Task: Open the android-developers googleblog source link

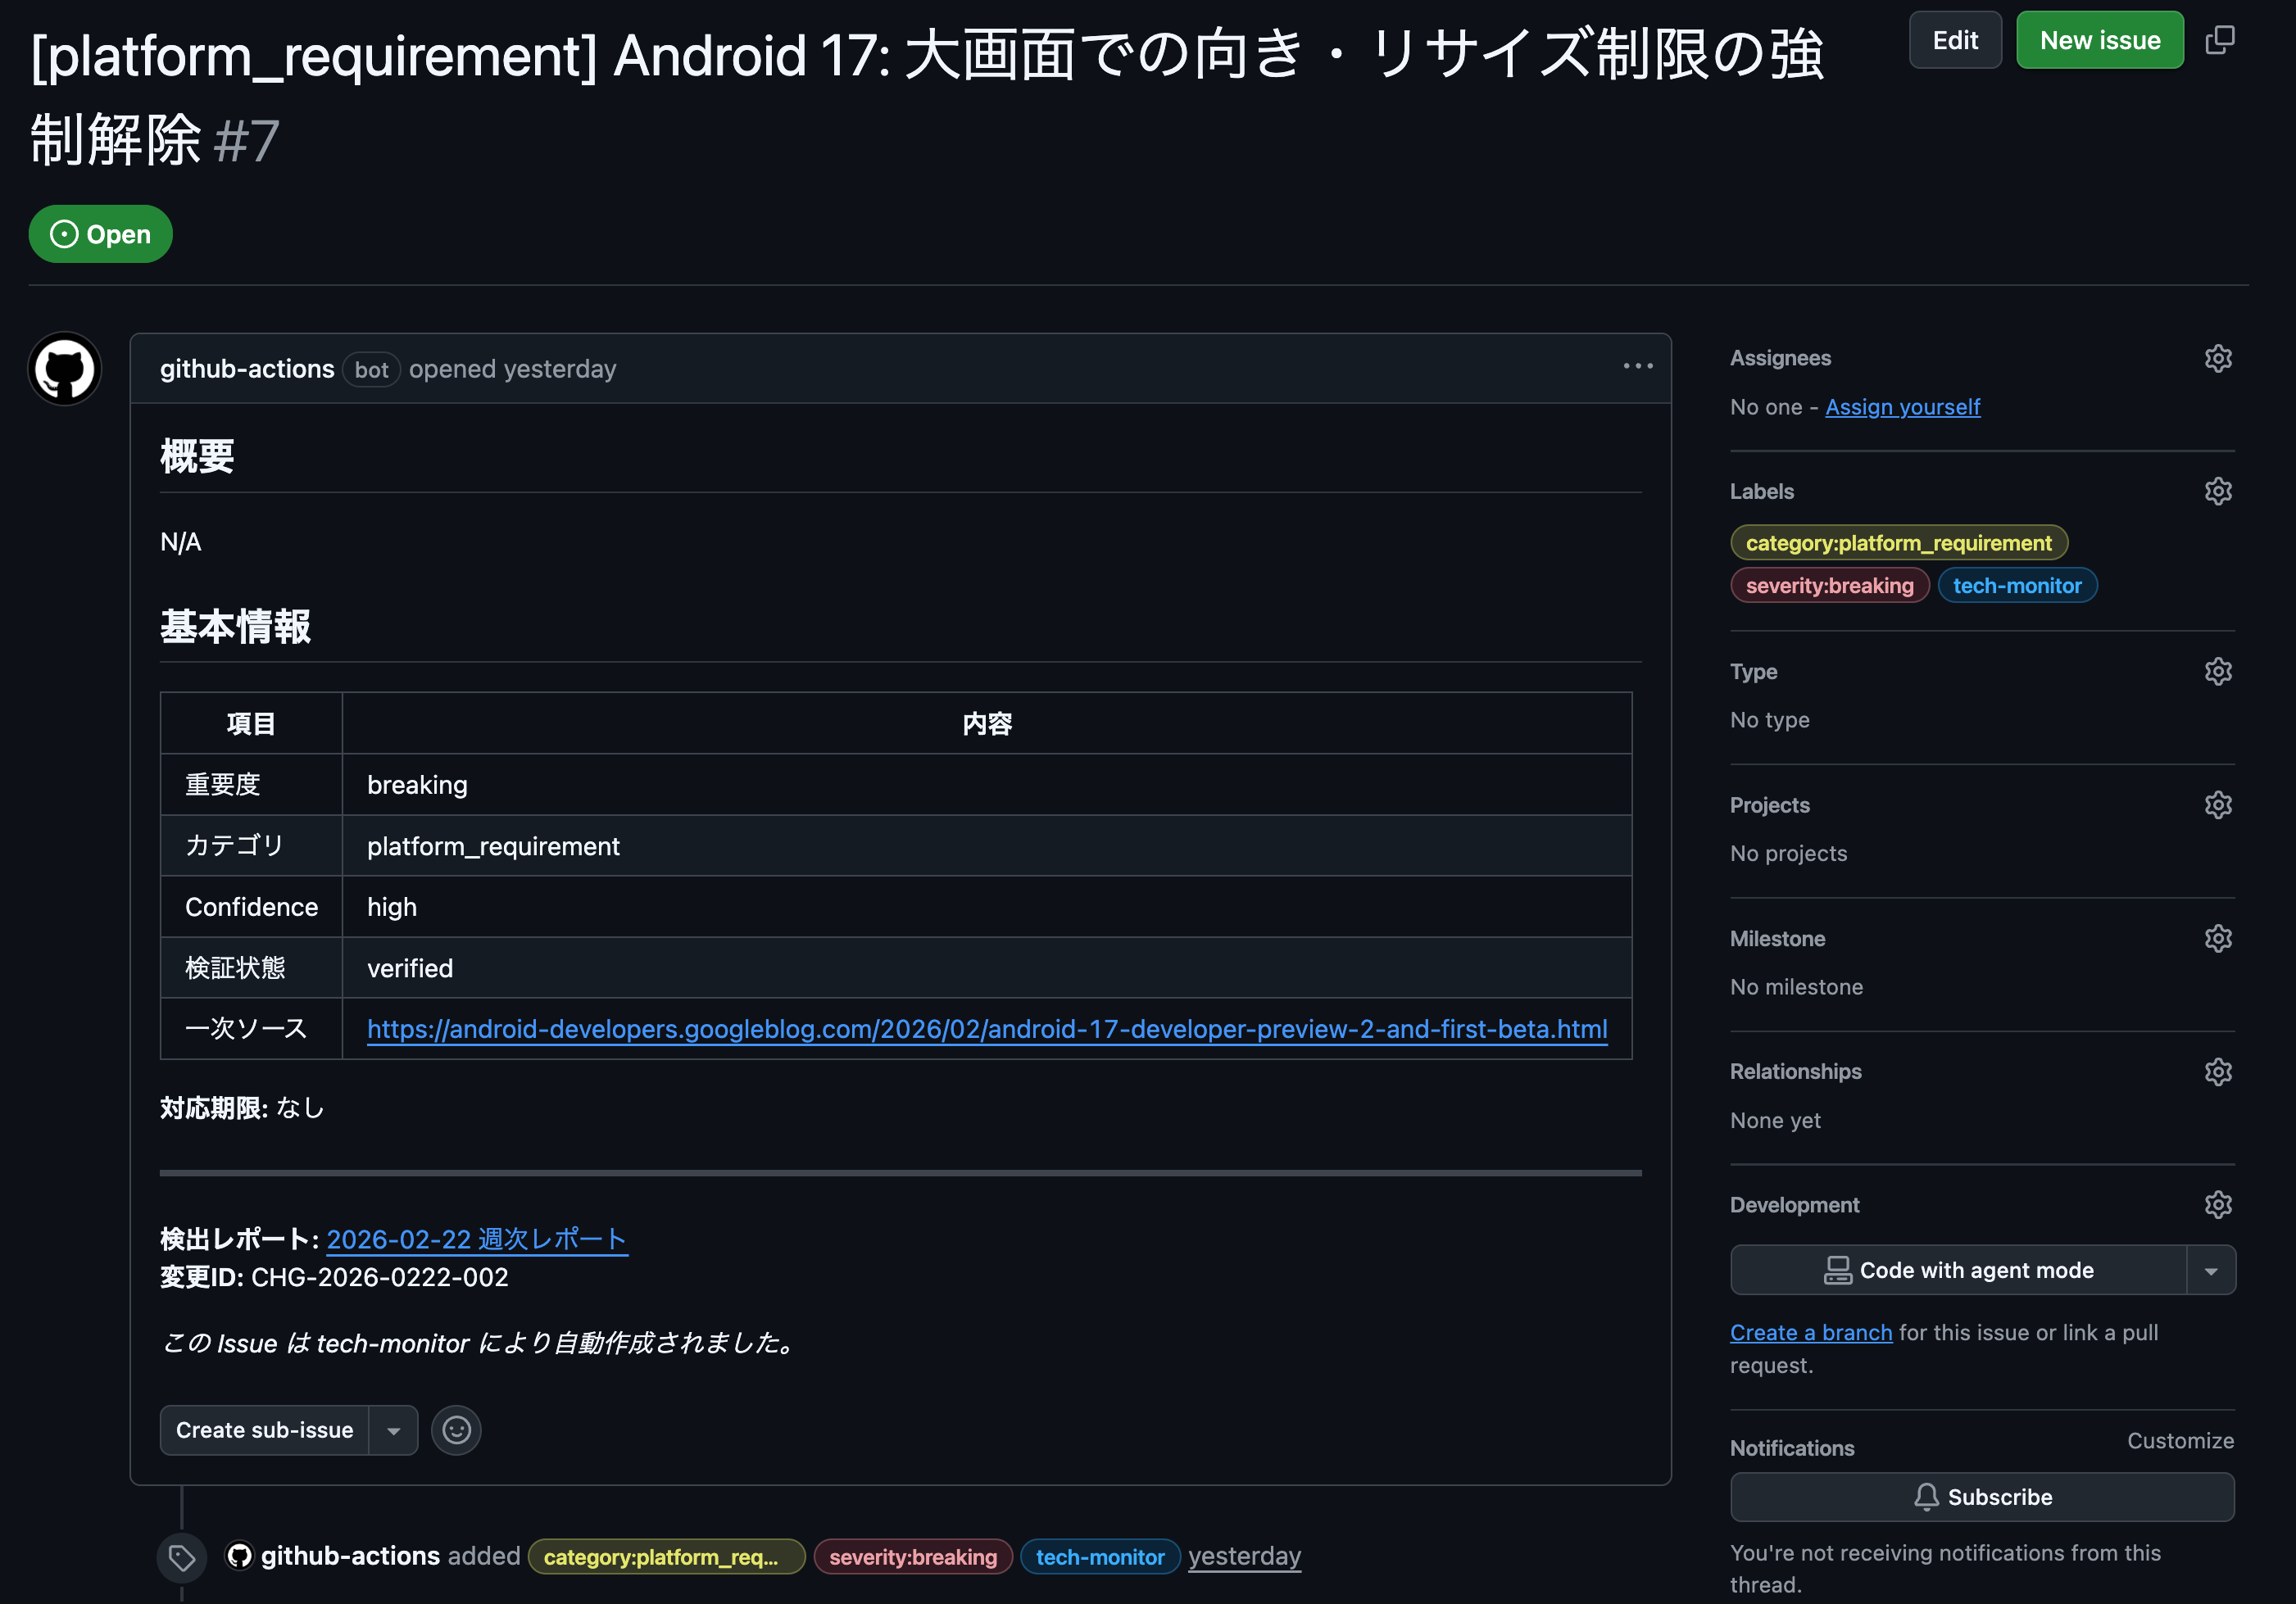Action: pyautogui.click(x=986, y=1029)
